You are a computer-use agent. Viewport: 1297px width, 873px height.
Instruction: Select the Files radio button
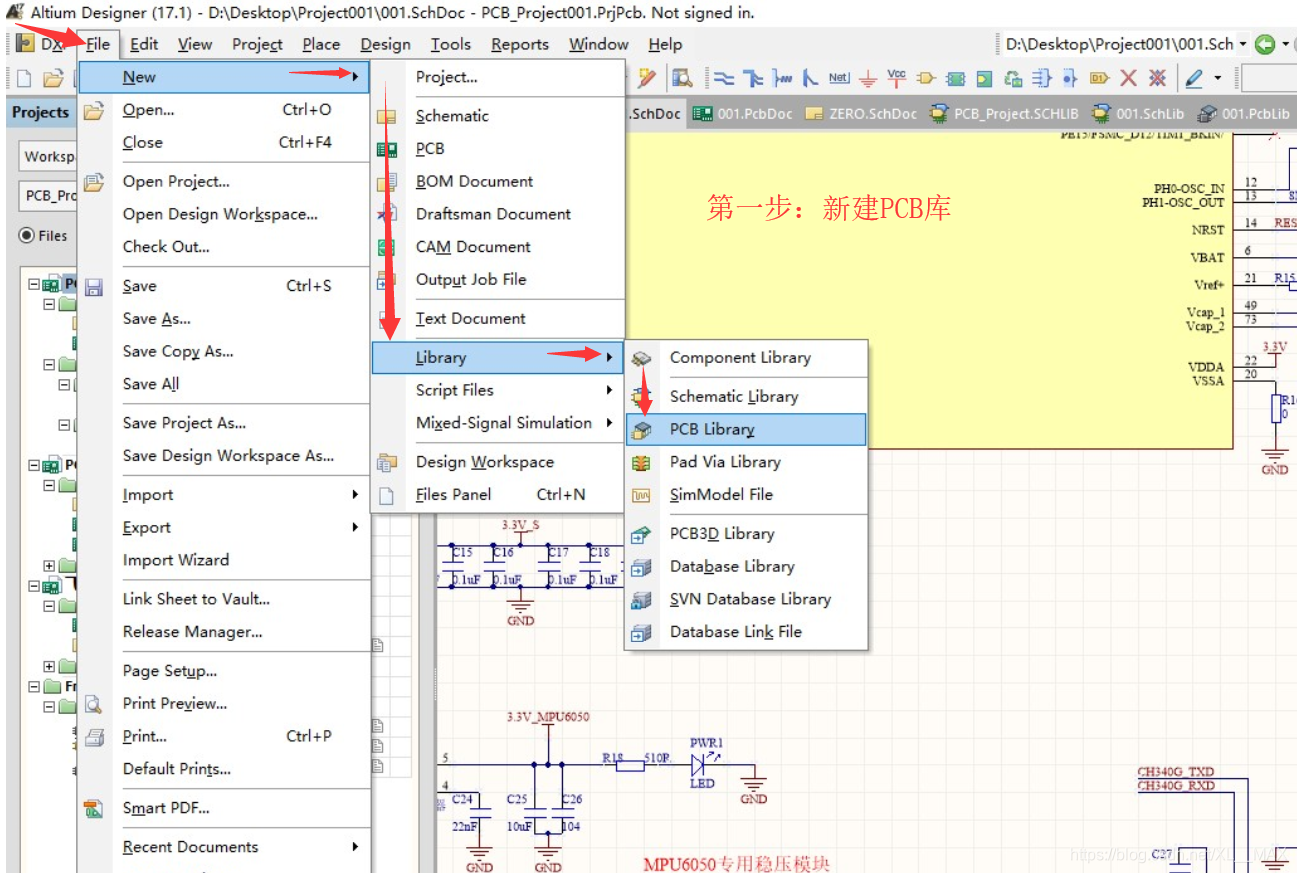pos(27,236)
